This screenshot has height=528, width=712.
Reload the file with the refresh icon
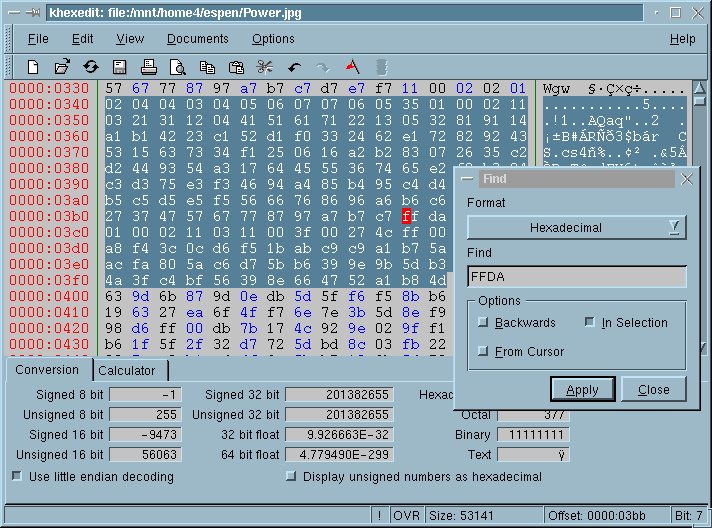pyautogui.click(x=91, y=67)
